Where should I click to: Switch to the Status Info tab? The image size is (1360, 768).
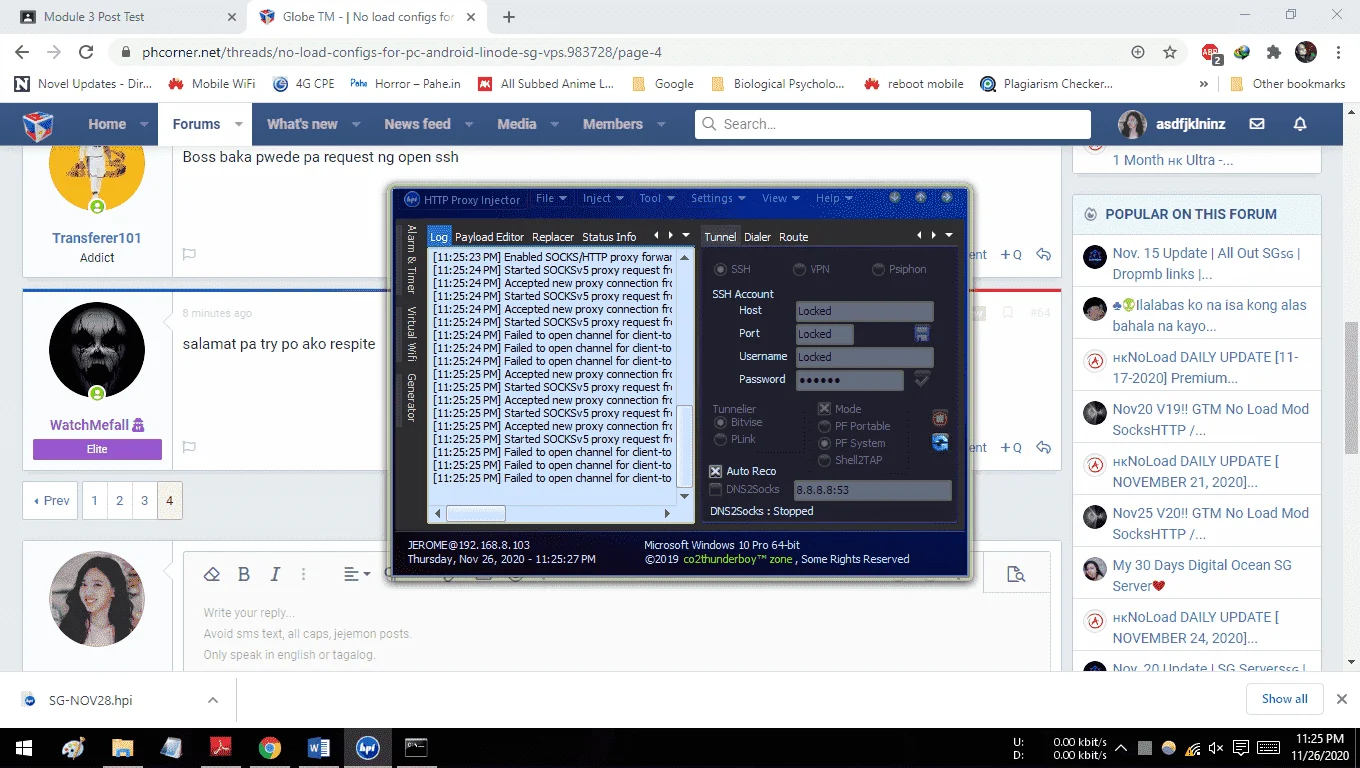609,237
